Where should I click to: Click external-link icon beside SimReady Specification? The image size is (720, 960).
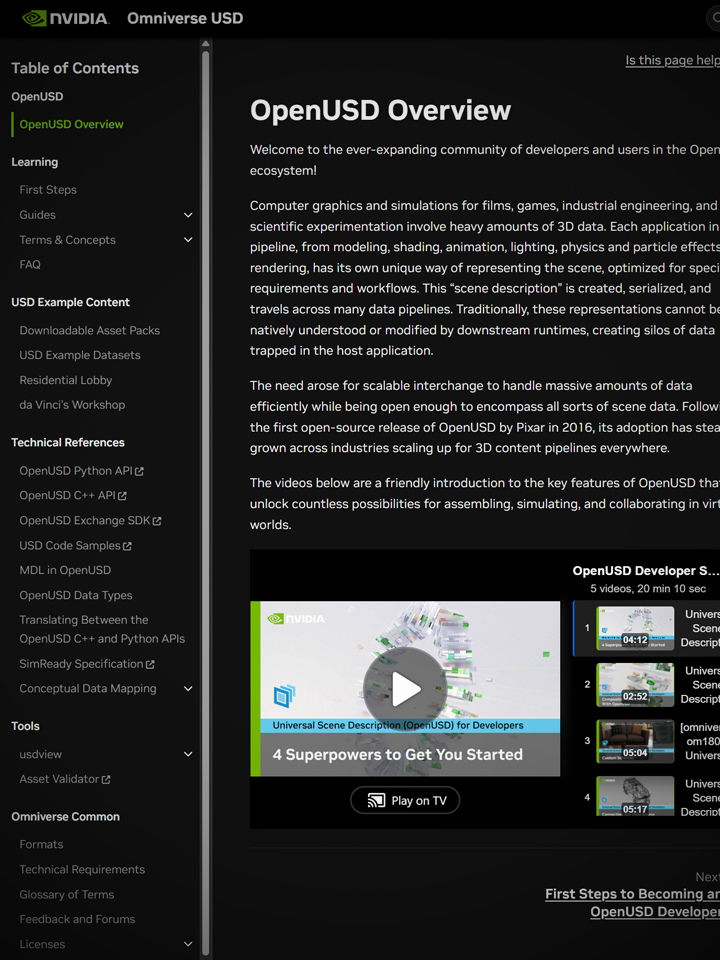click(x=150, y=664)
